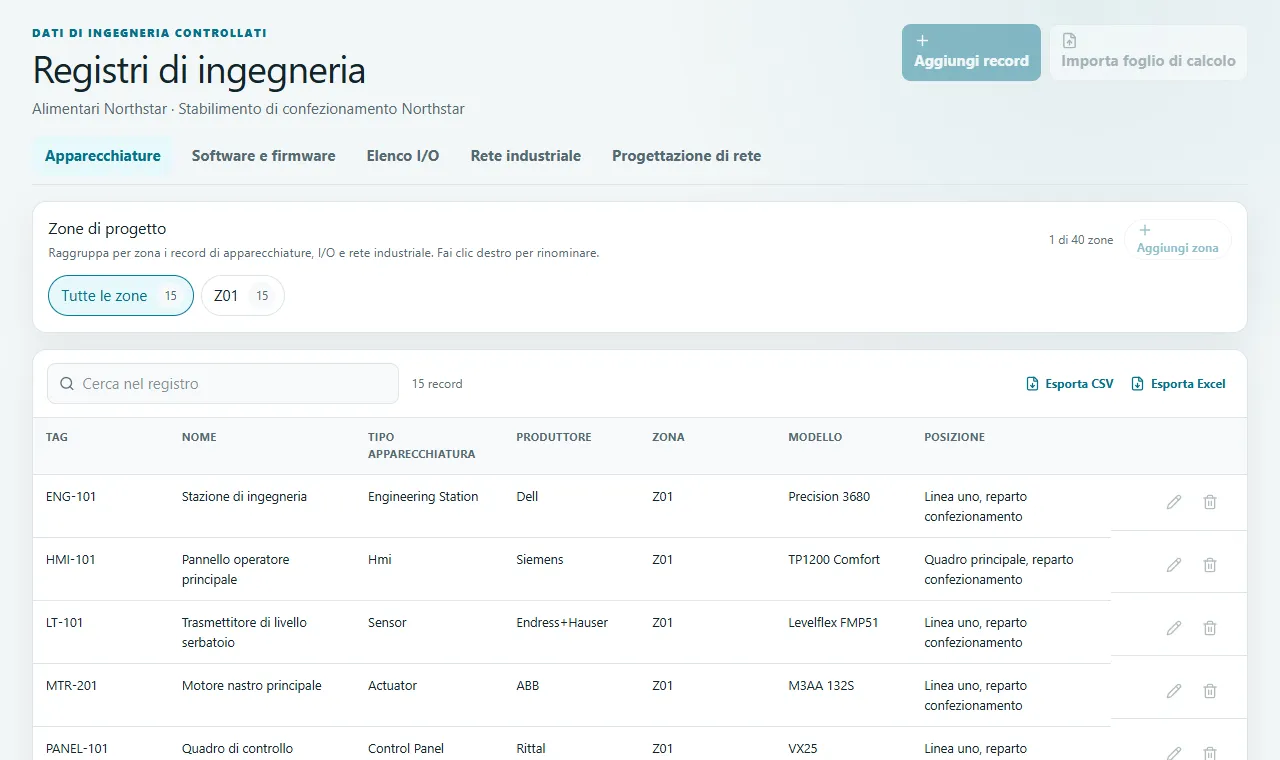Open the Apparecchiature tab

[103, 156]
